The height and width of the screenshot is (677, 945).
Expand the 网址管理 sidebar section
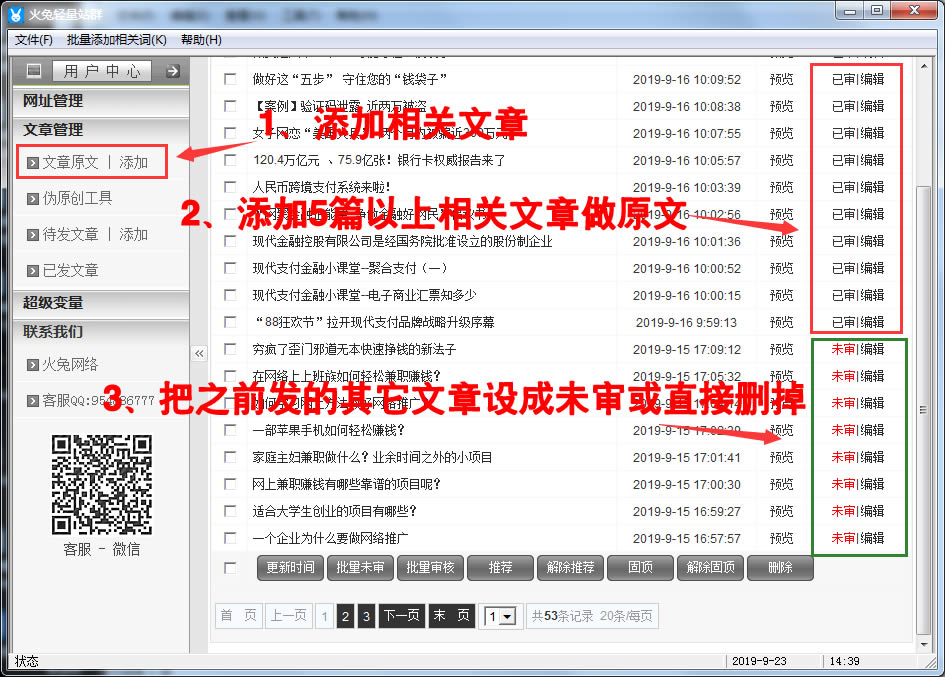[53, 101]
